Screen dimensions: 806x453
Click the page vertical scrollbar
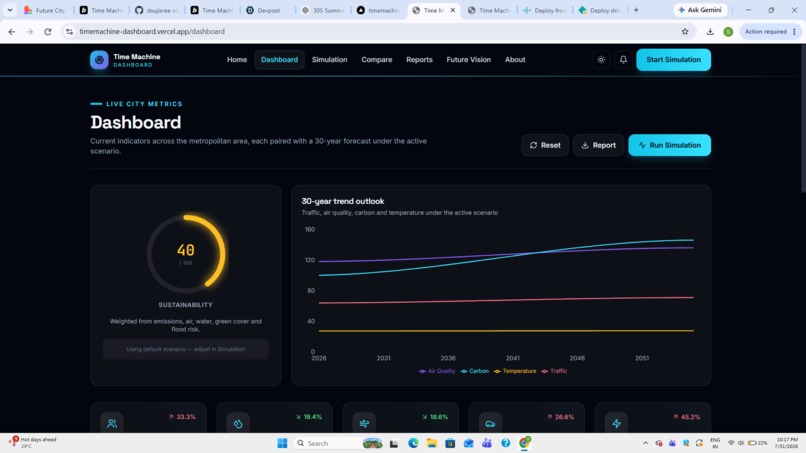click(802, 118)
